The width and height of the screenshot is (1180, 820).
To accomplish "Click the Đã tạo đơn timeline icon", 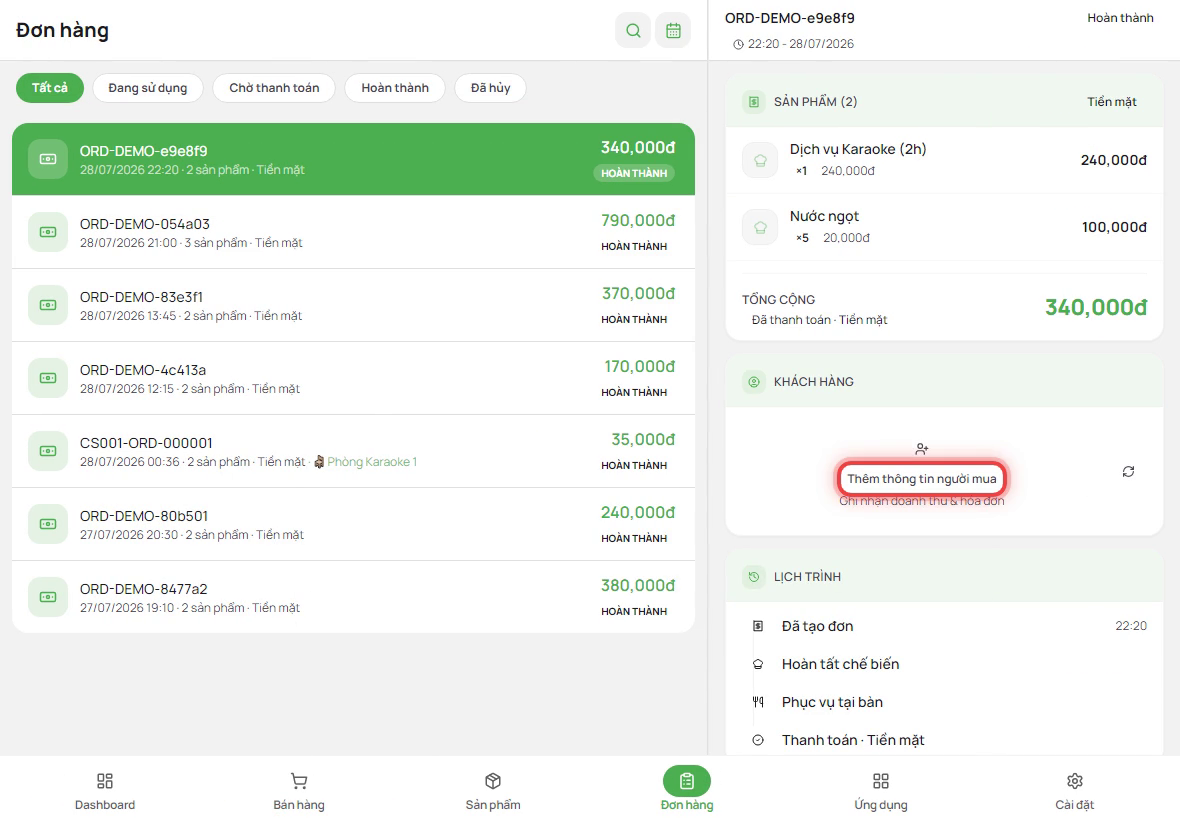I will [x=758, y=626].
